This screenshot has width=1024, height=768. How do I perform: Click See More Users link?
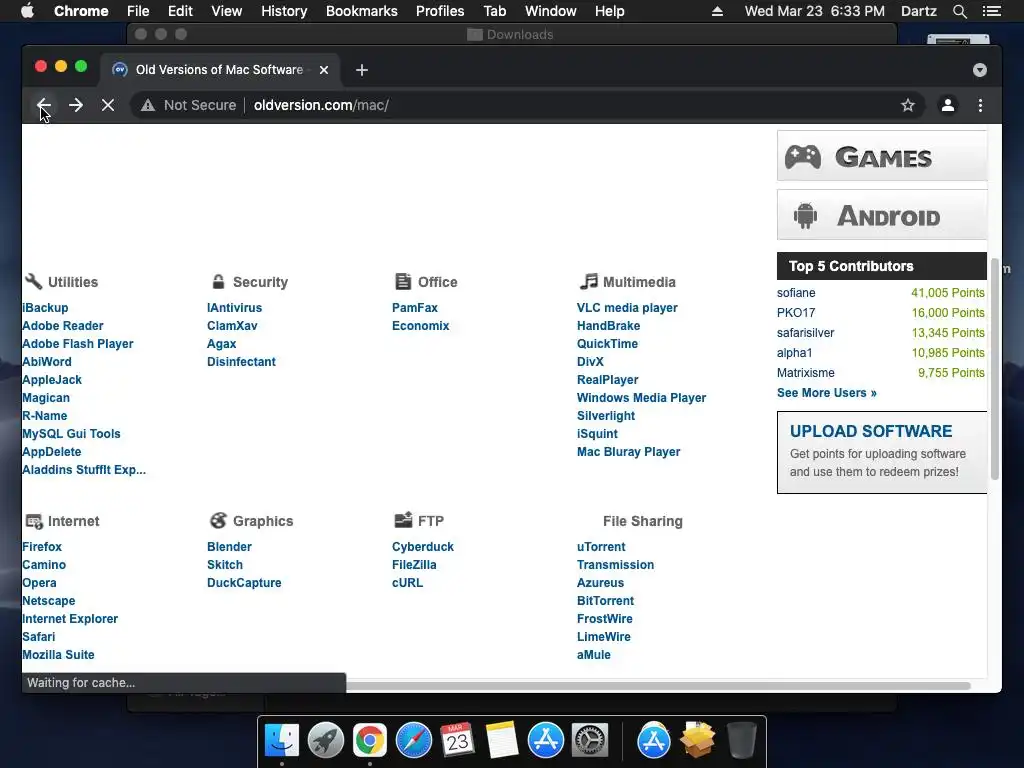coord(827,392)
